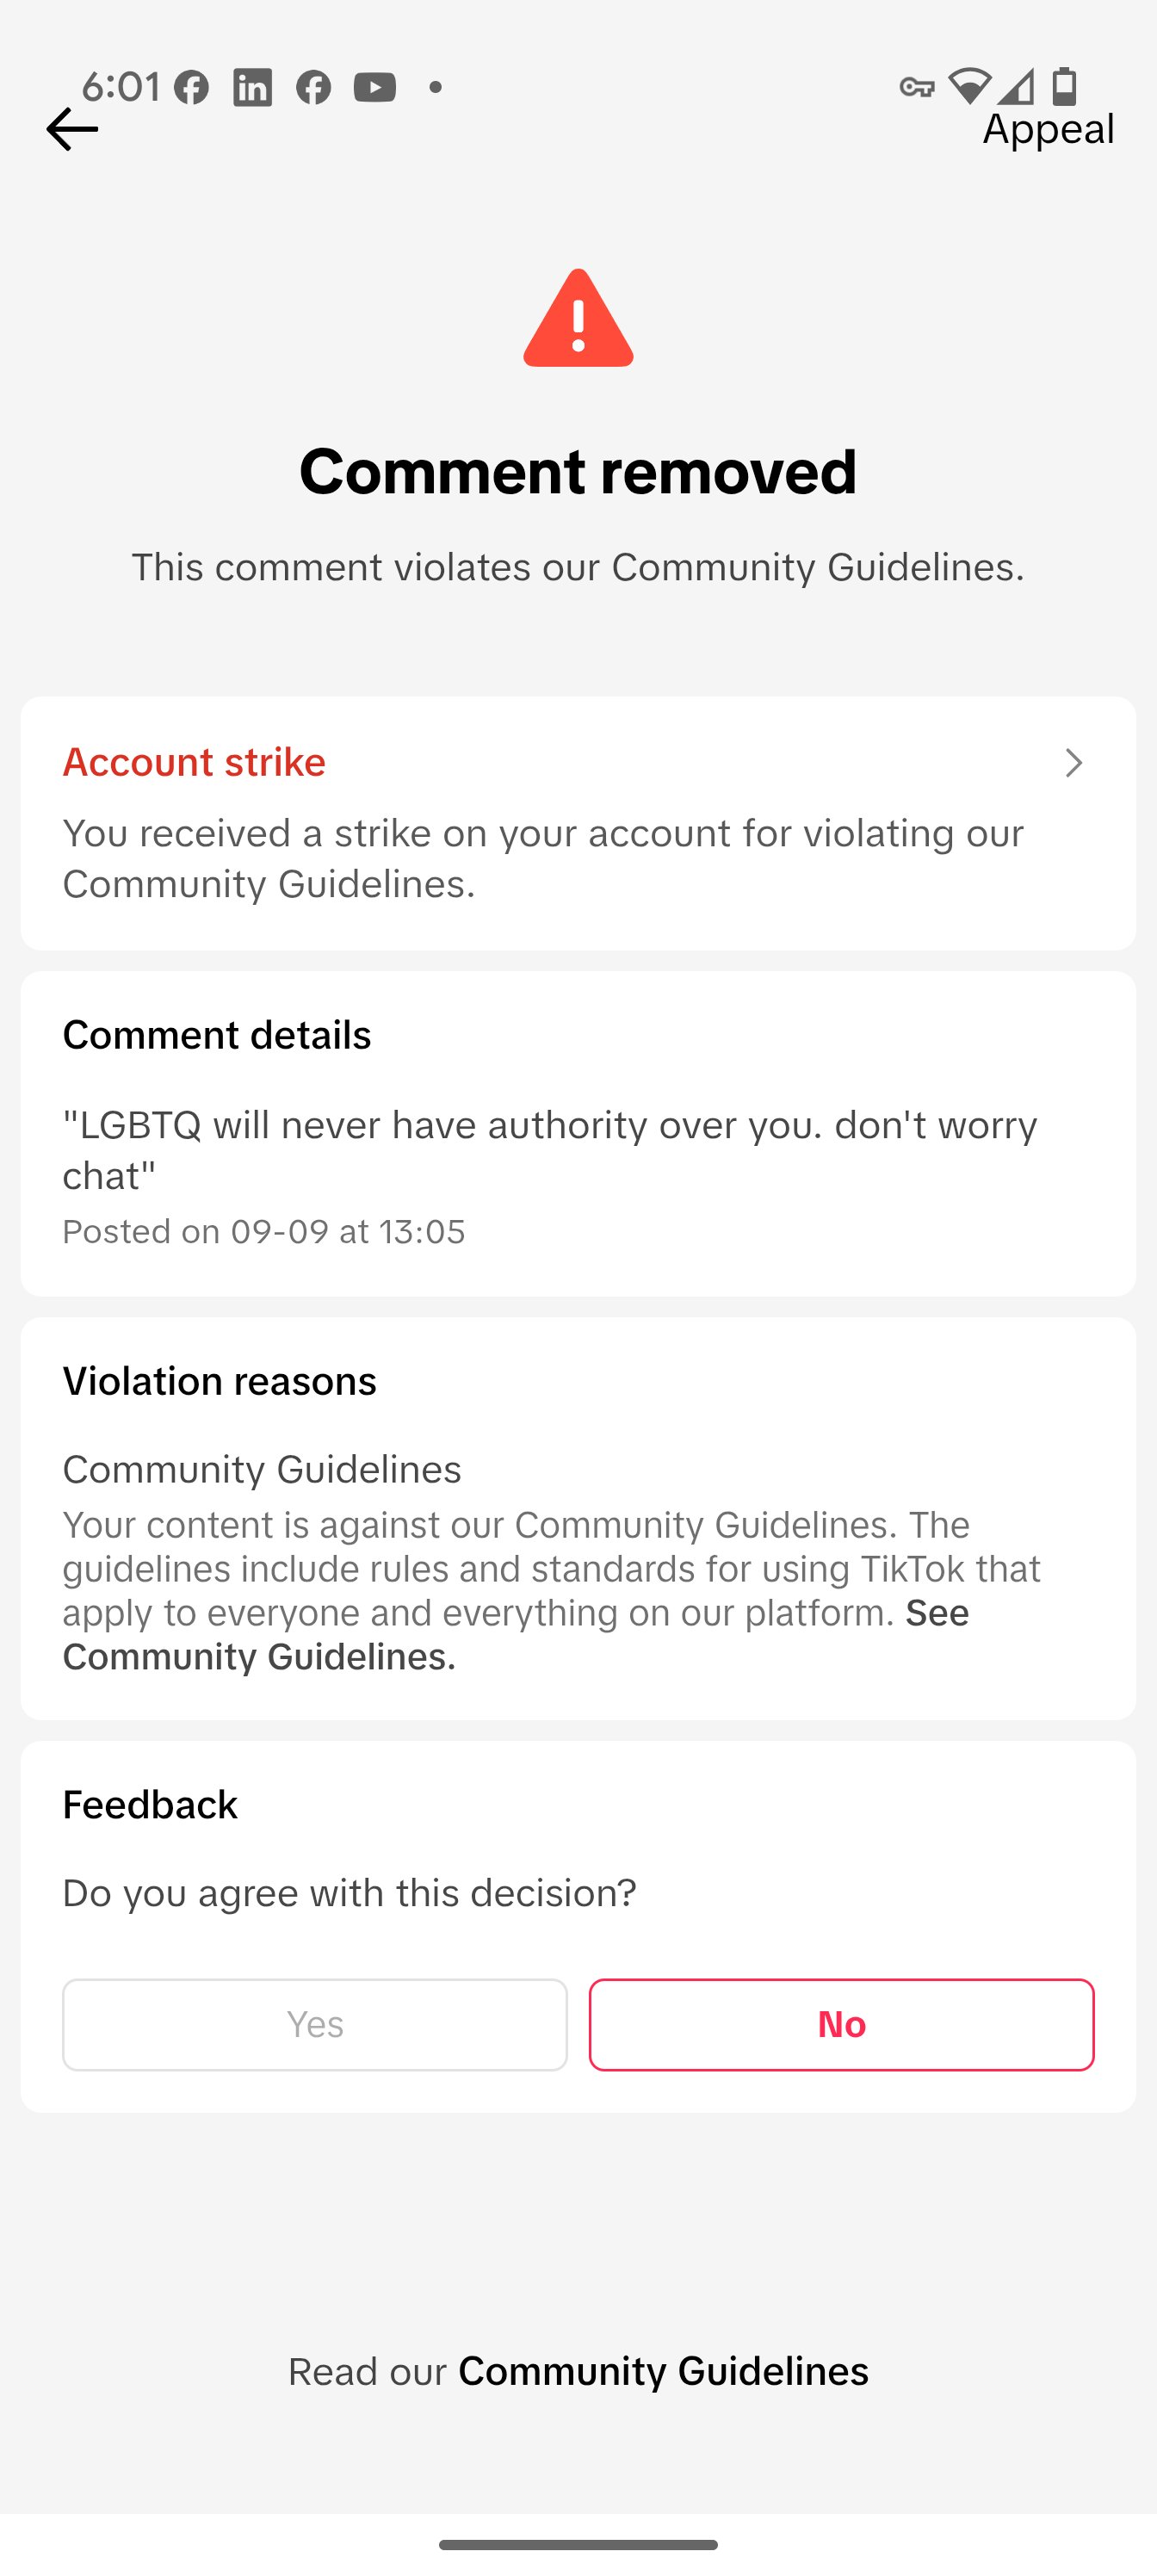Open the Appeal option
This screenshot has width=1157, height=2576.
pyautogui.click(x=1047, y=129)
